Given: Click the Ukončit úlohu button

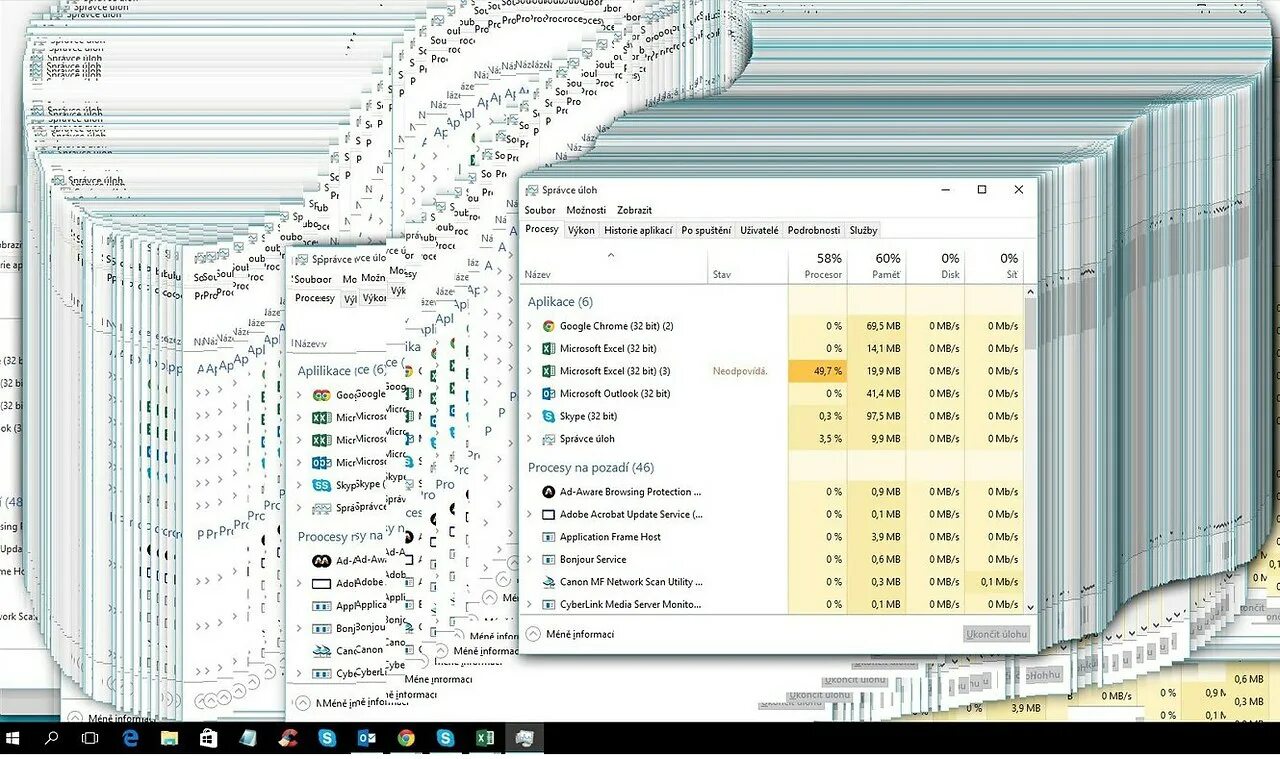Looking at the screenshot, I should [x=997, y=634].
